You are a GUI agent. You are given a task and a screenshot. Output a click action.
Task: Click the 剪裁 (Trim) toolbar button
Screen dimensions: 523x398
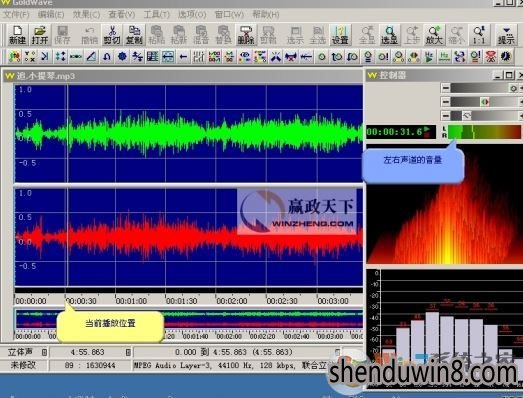point(268,35)
